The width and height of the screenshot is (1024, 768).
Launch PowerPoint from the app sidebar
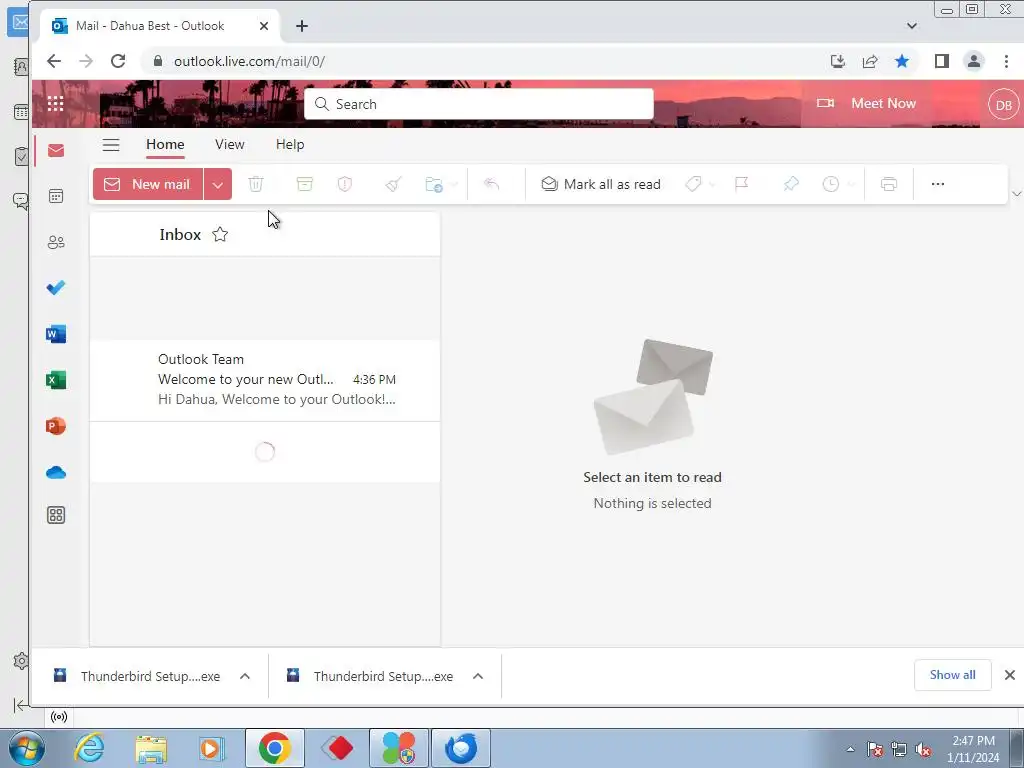(56, 426)
